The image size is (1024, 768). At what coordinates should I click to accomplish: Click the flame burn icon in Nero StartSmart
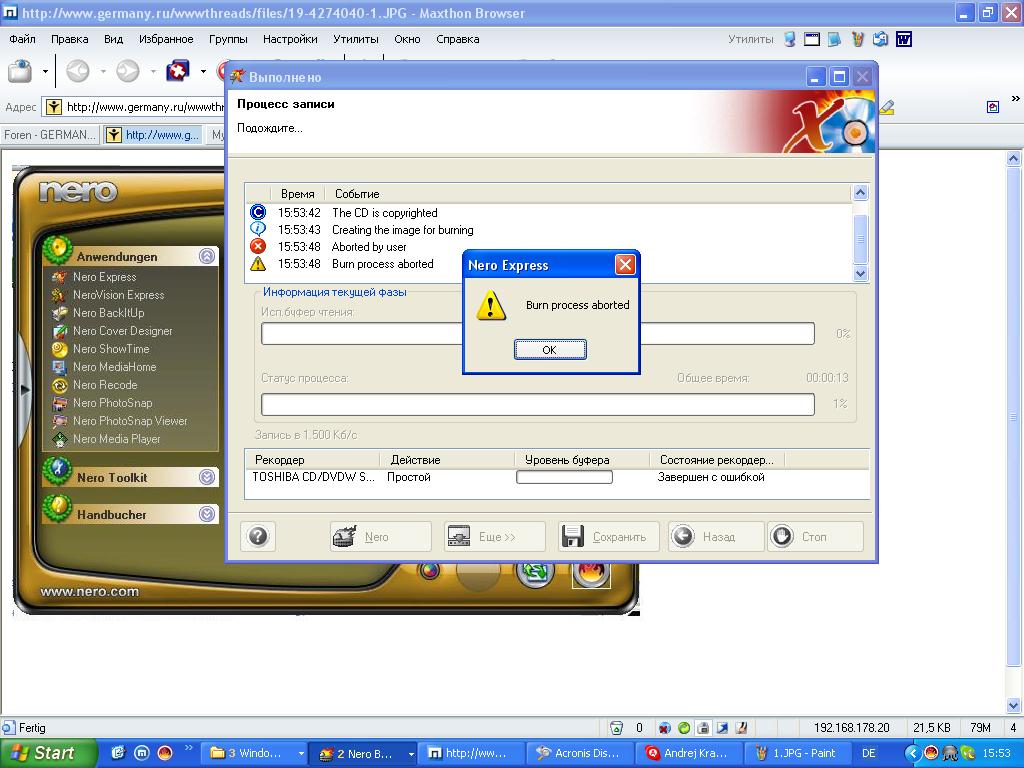click(591, 575)
